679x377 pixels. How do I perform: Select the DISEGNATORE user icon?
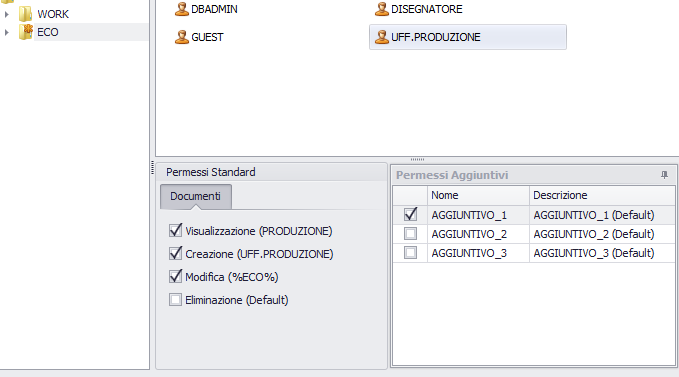(x=382, y=9)
